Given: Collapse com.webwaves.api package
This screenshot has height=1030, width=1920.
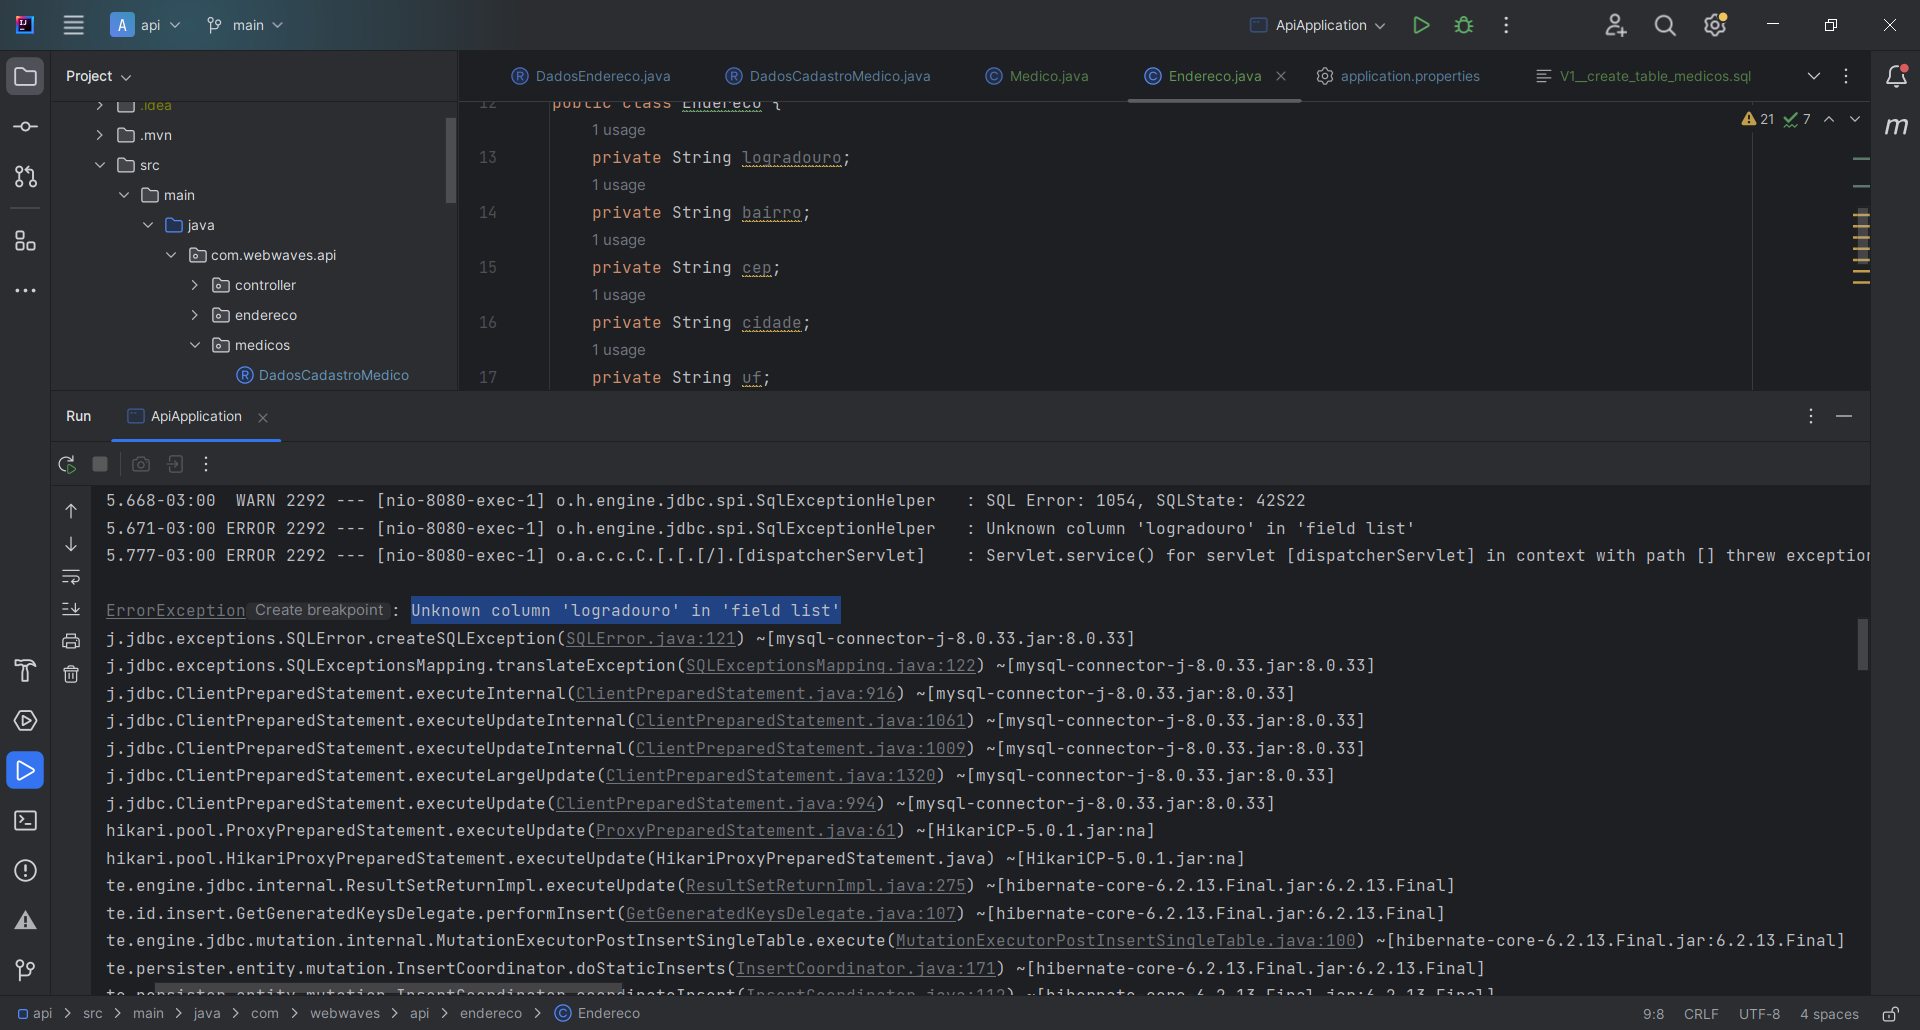Looking at the screenshot, I should pos(171,255).
